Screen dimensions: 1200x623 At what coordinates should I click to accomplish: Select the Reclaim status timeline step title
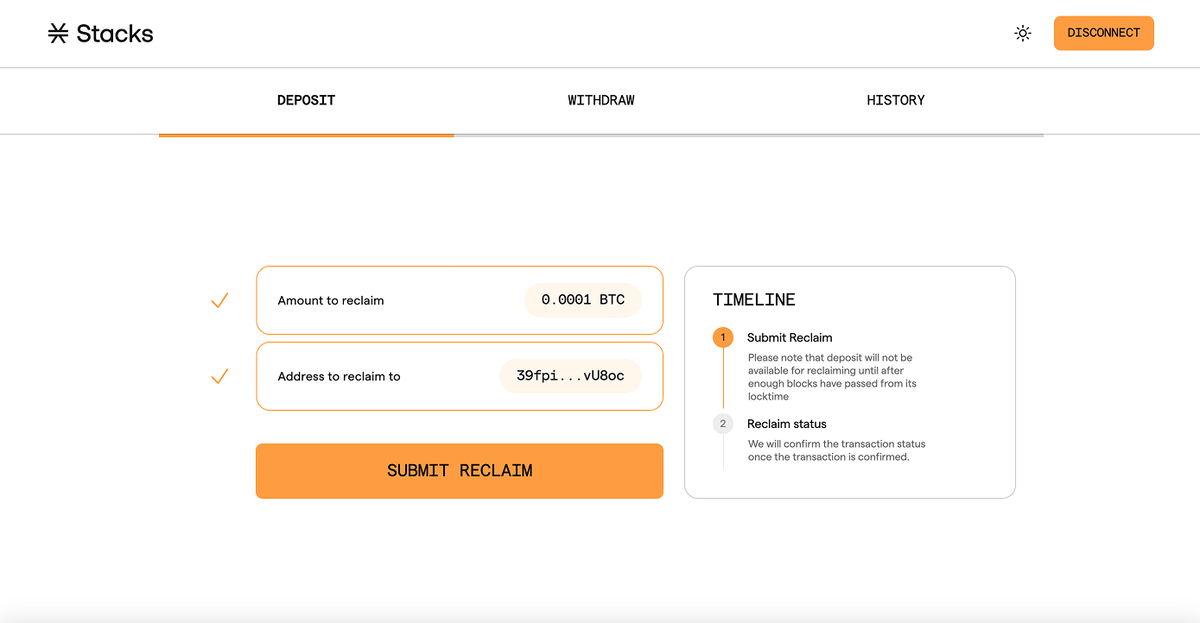coord(786,424)
